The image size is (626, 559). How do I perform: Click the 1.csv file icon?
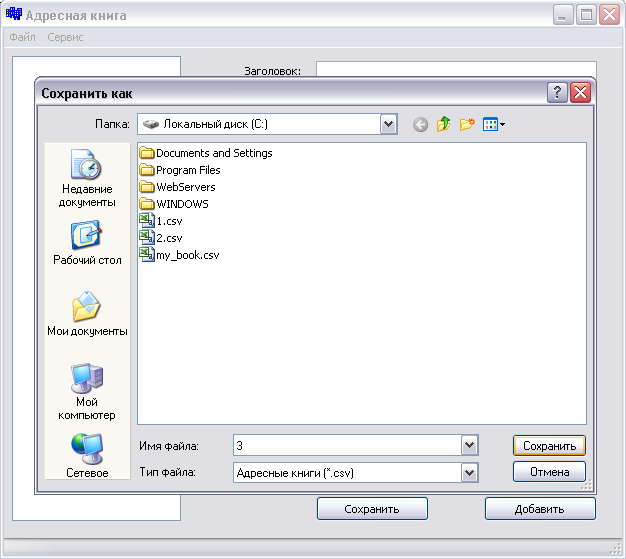[x=147, y=220]
